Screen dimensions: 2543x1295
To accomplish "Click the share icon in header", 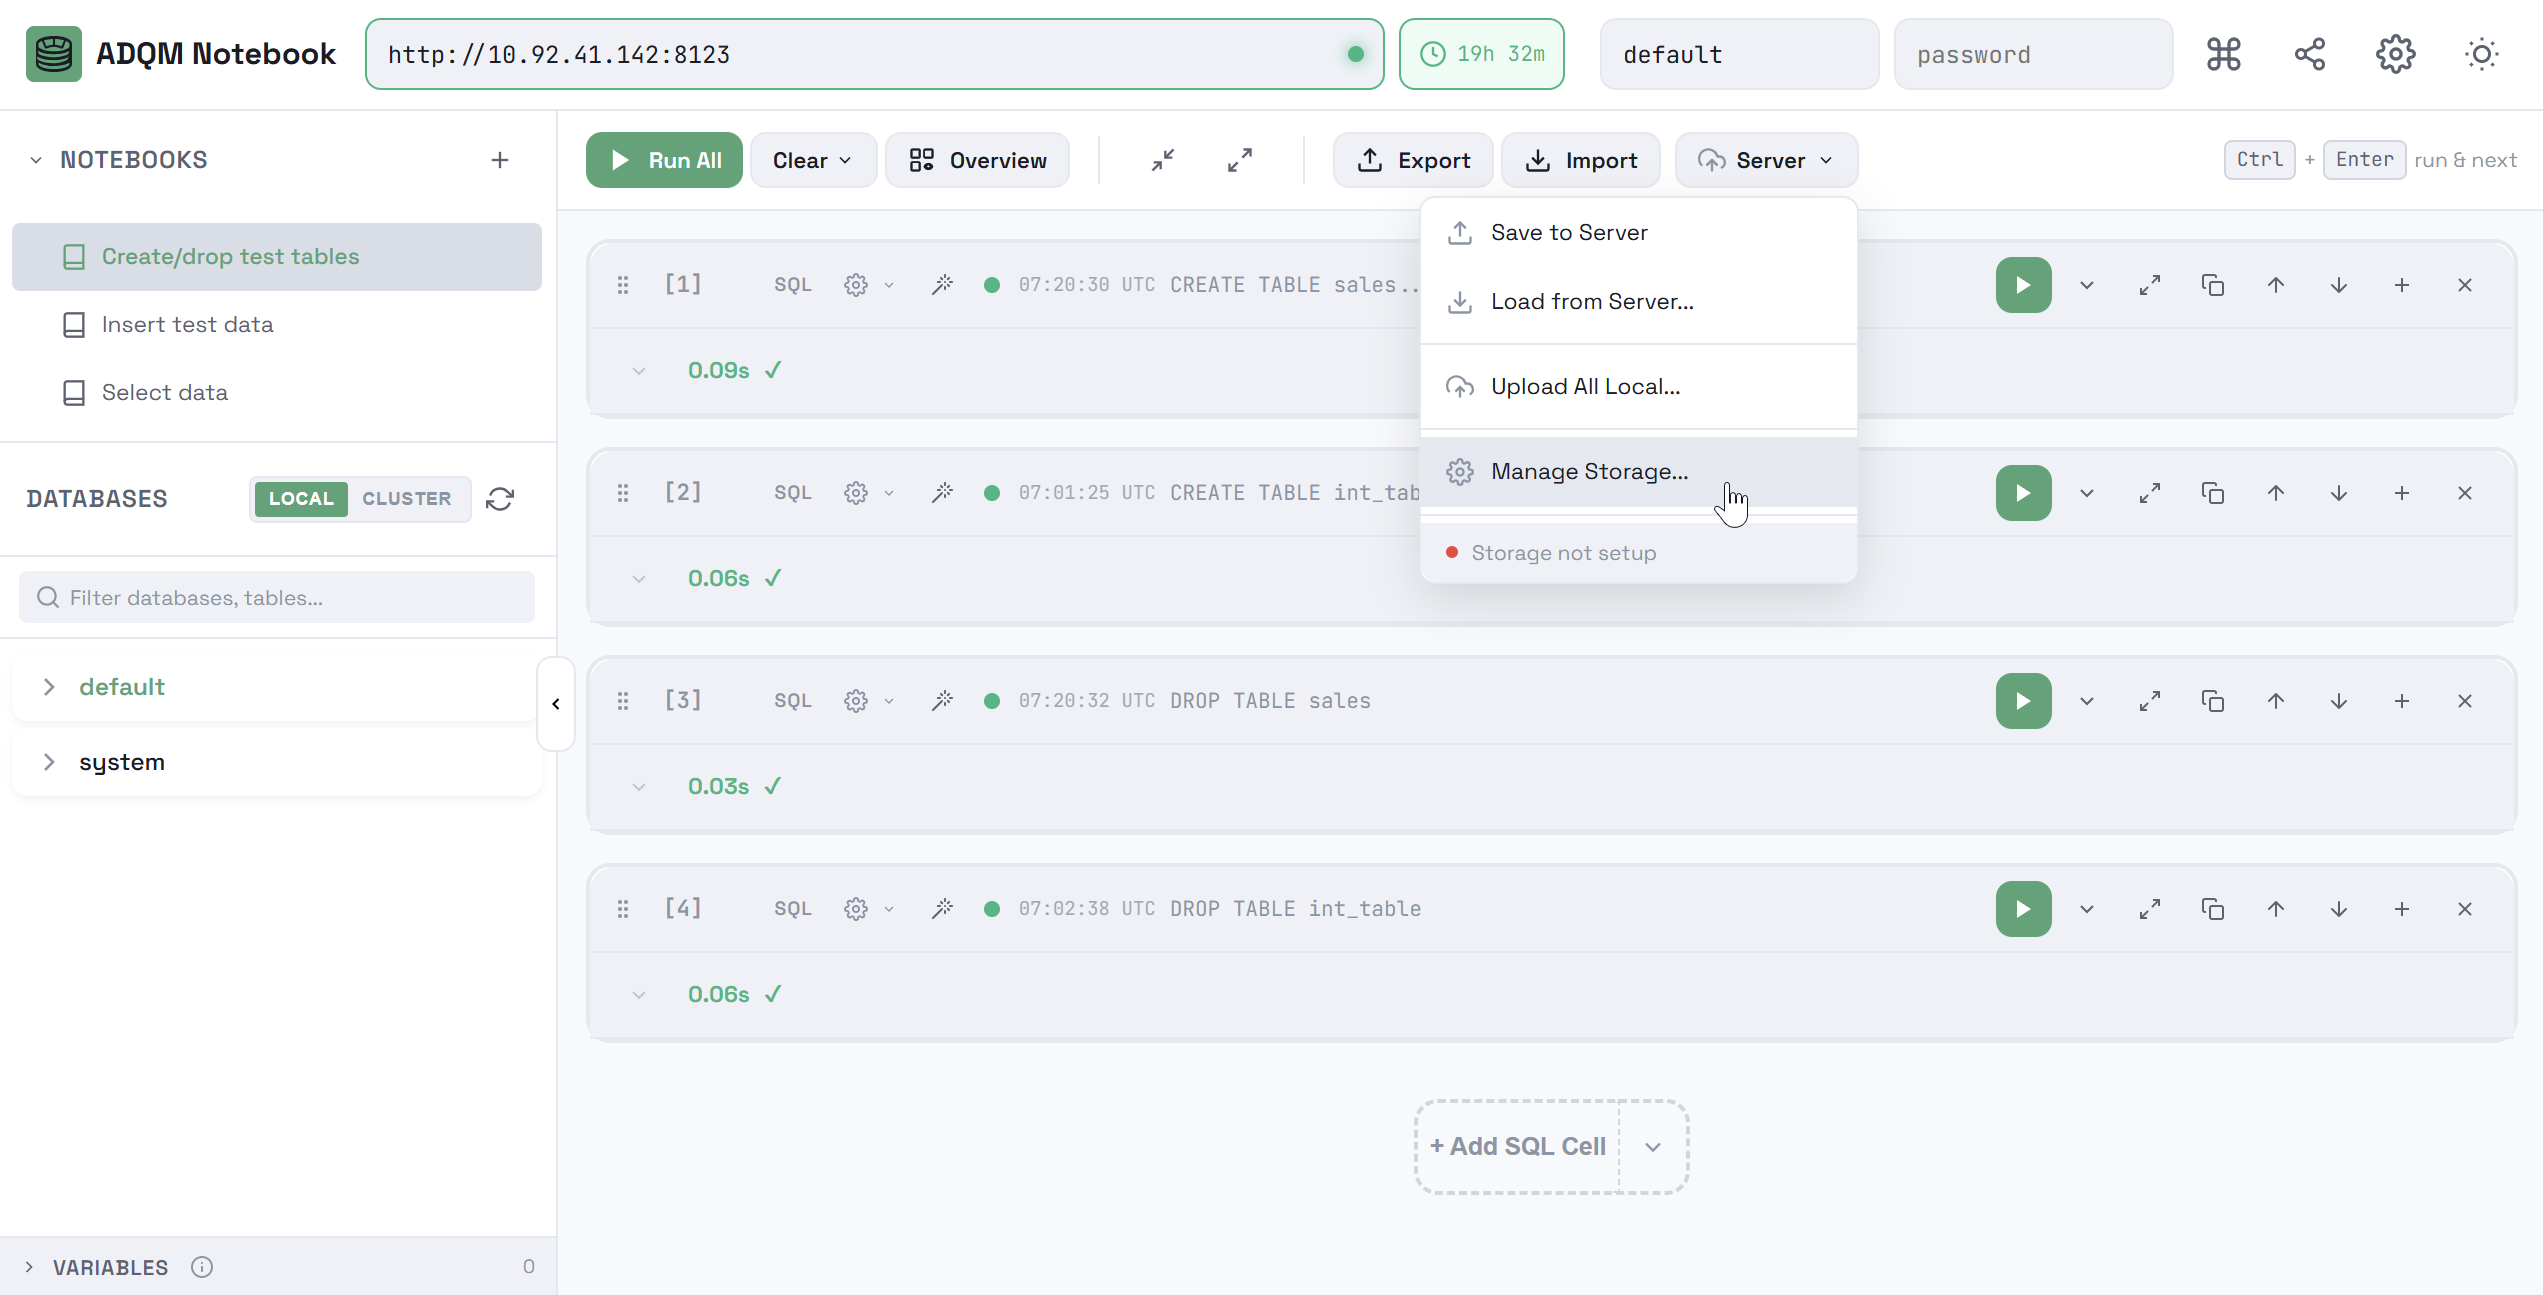I will (x=2309, y=54).
